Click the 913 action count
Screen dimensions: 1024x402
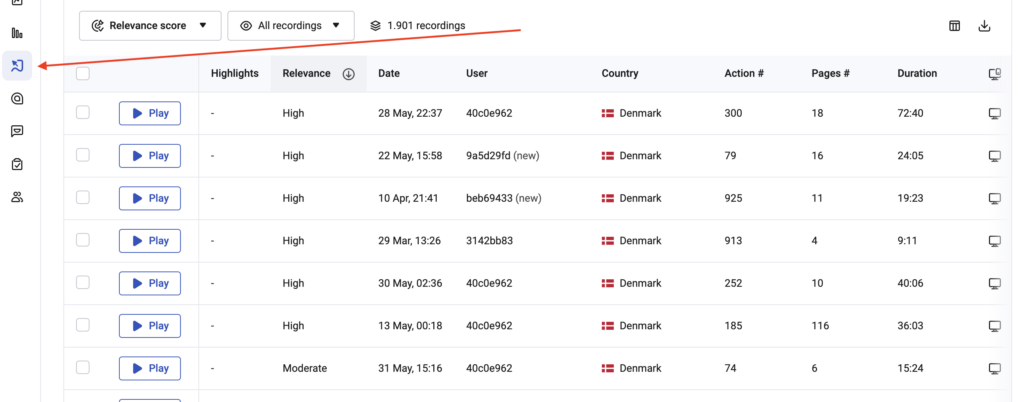(x=733, y=241)
